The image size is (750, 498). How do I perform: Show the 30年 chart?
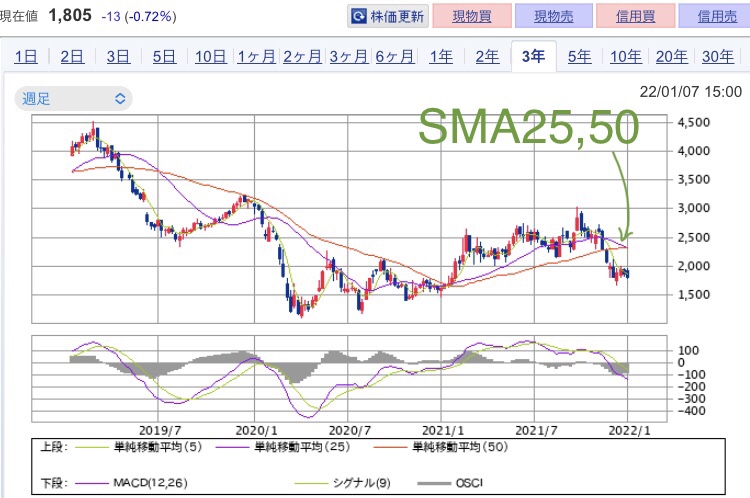pyautogui.click(x=718, y=57)
